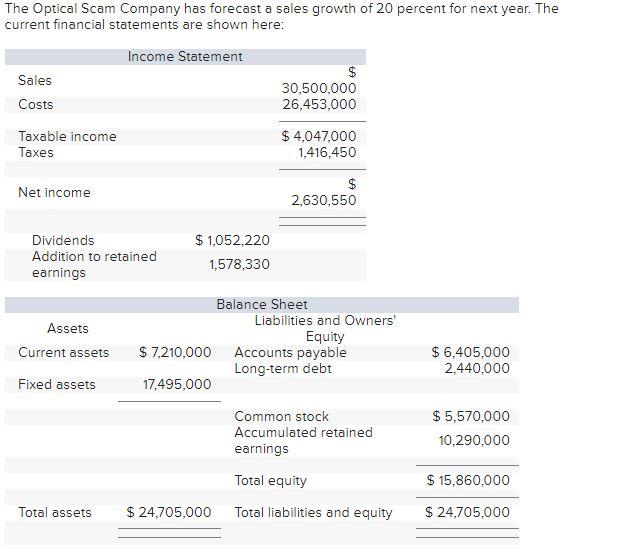
Task: Select the Sales value 30,500,000
Action: coord(319,88)
